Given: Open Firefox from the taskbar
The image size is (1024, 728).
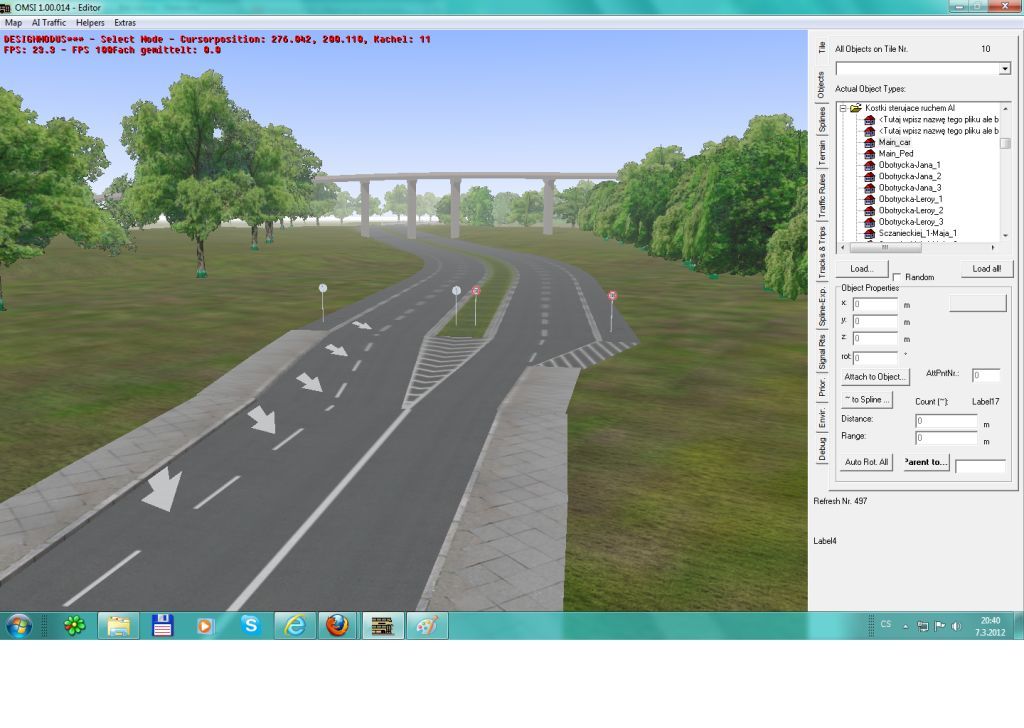Looking at the screenshot, I should click(x=338, y=626).
